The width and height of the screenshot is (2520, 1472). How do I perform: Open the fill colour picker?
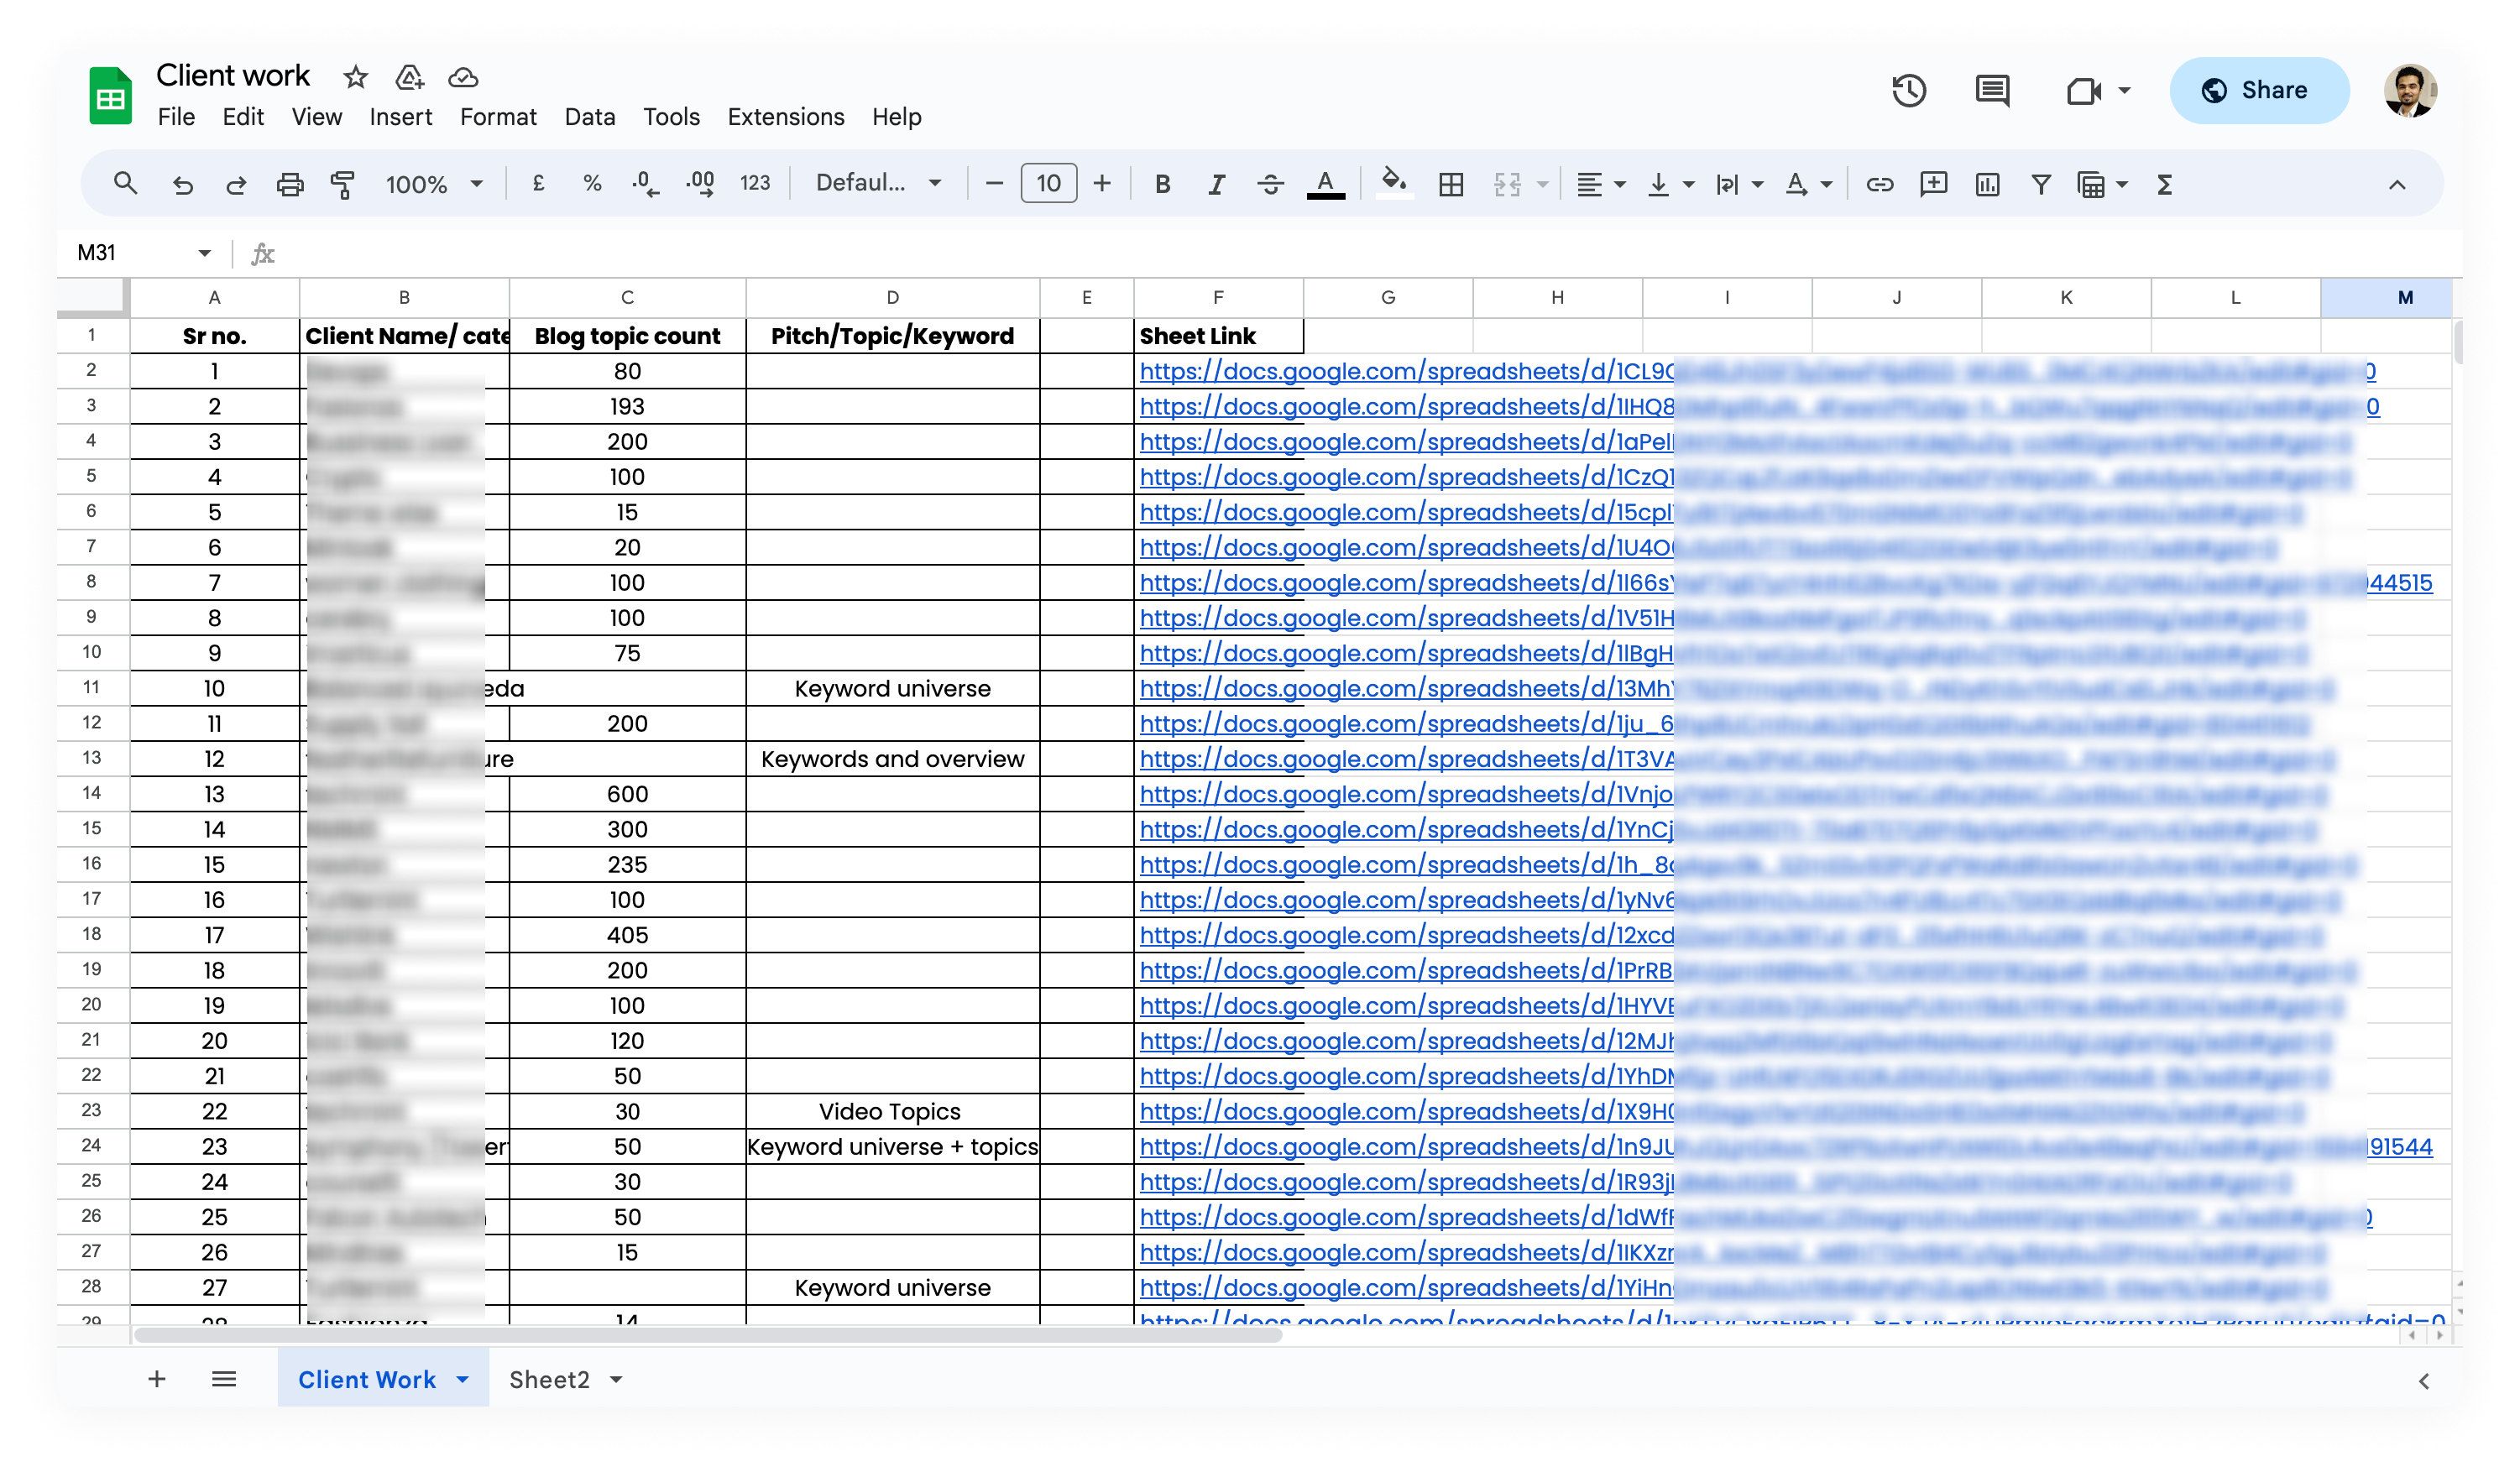click(x=1394, y=184)
